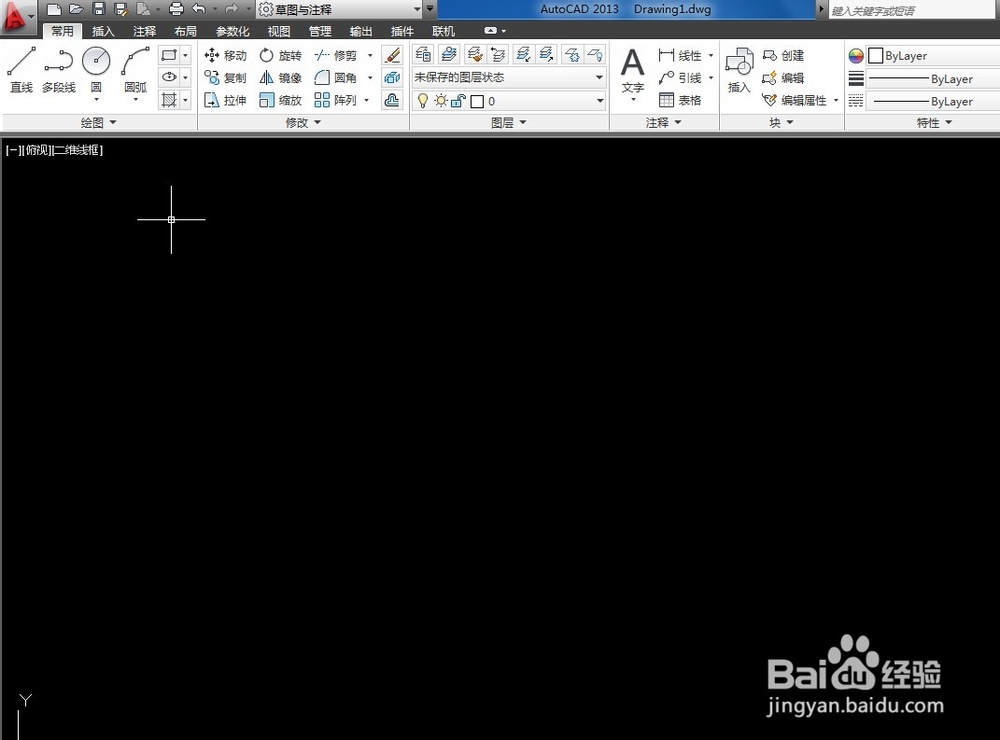Click the Insert block (插入) icon

(x=739, y=70)
